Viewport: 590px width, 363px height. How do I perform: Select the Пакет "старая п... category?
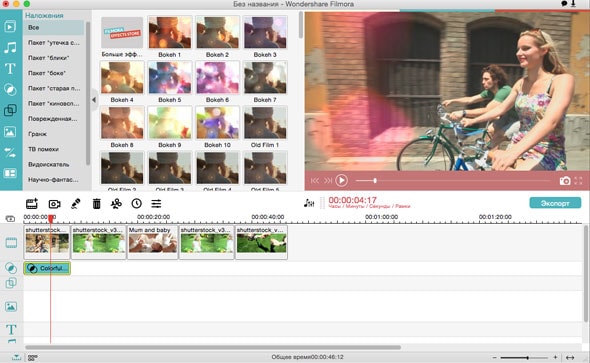pyautogui.click(x=53, y=88)
